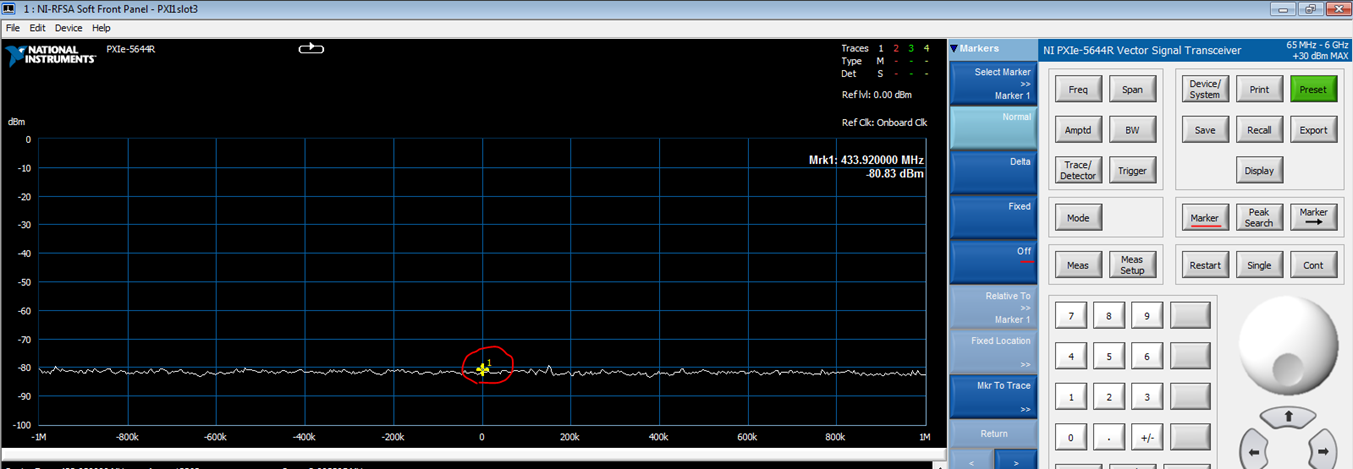Open the File menu
This screenshot has width=1353, height=469.
(x=13, y=28)
